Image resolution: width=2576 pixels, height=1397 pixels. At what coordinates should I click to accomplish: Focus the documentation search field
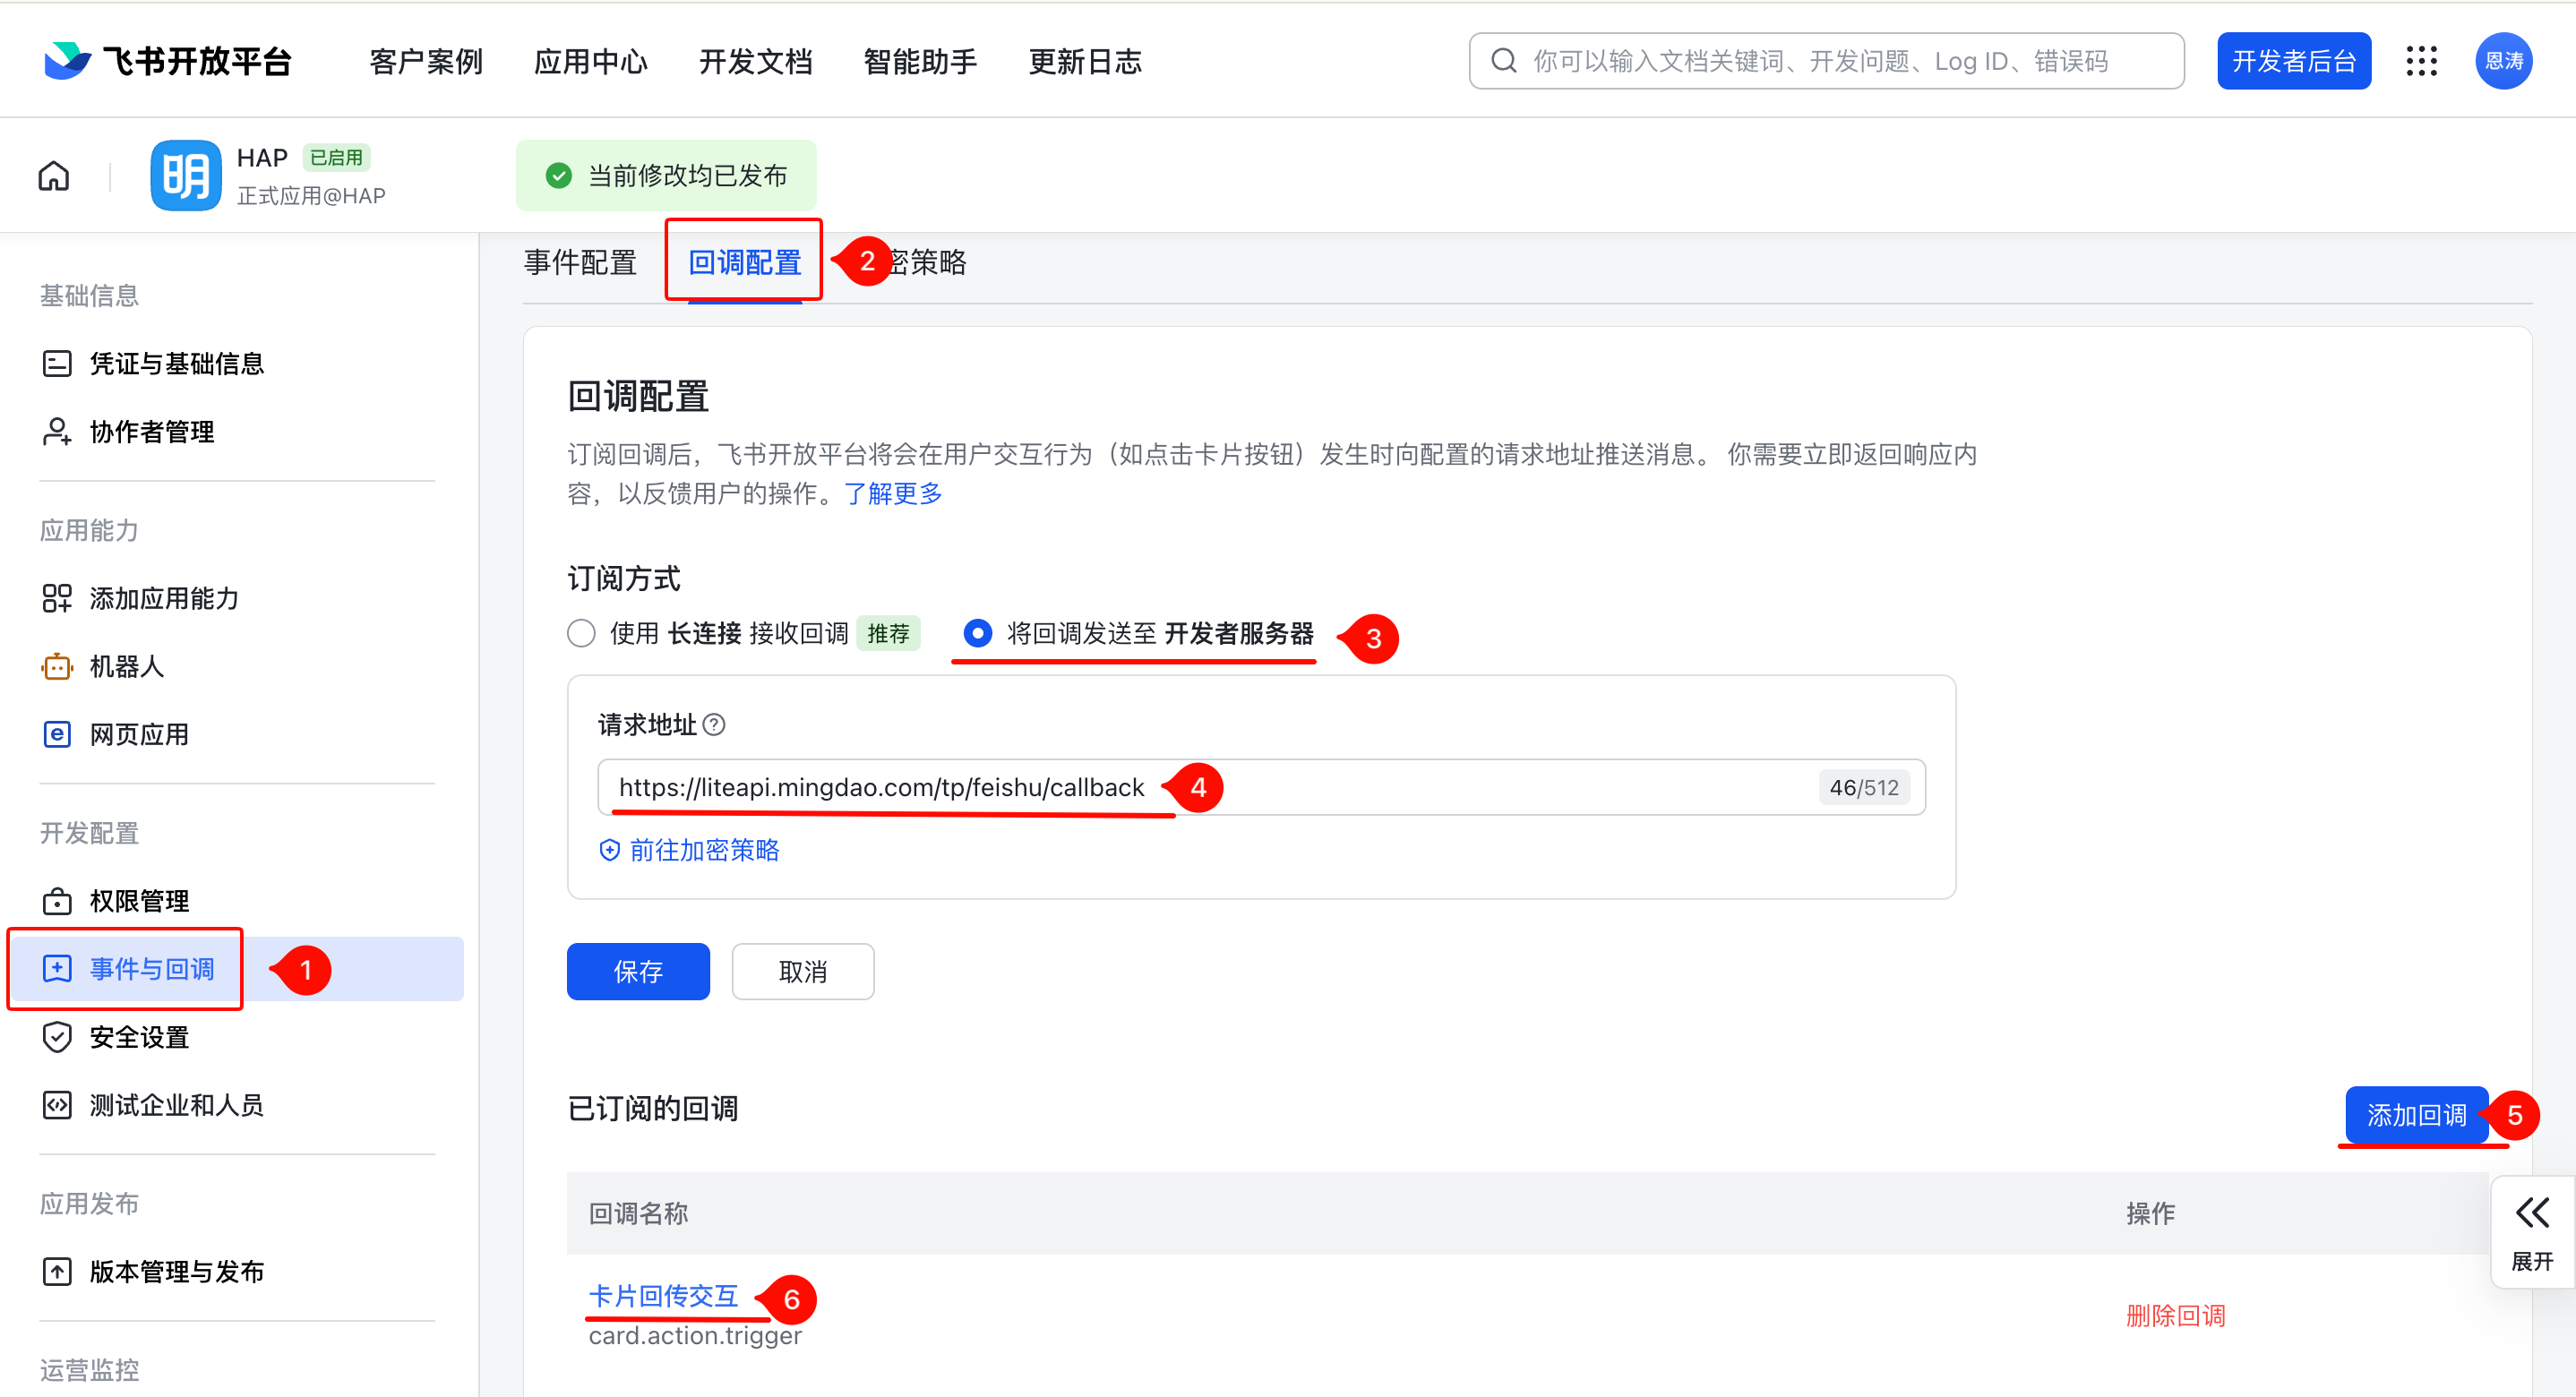pyautogui.click(x=1826, y=61)
